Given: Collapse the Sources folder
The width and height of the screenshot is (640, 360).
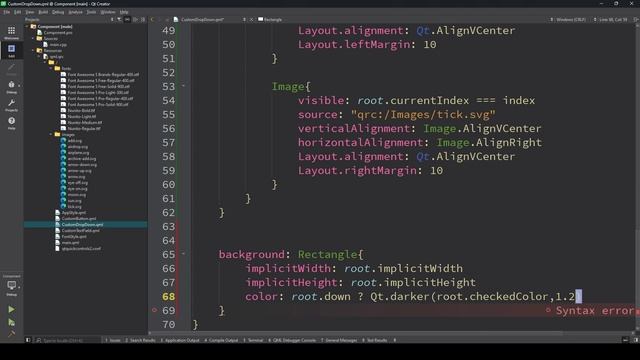Looking at the screenshot, I should tap(33, 38).
